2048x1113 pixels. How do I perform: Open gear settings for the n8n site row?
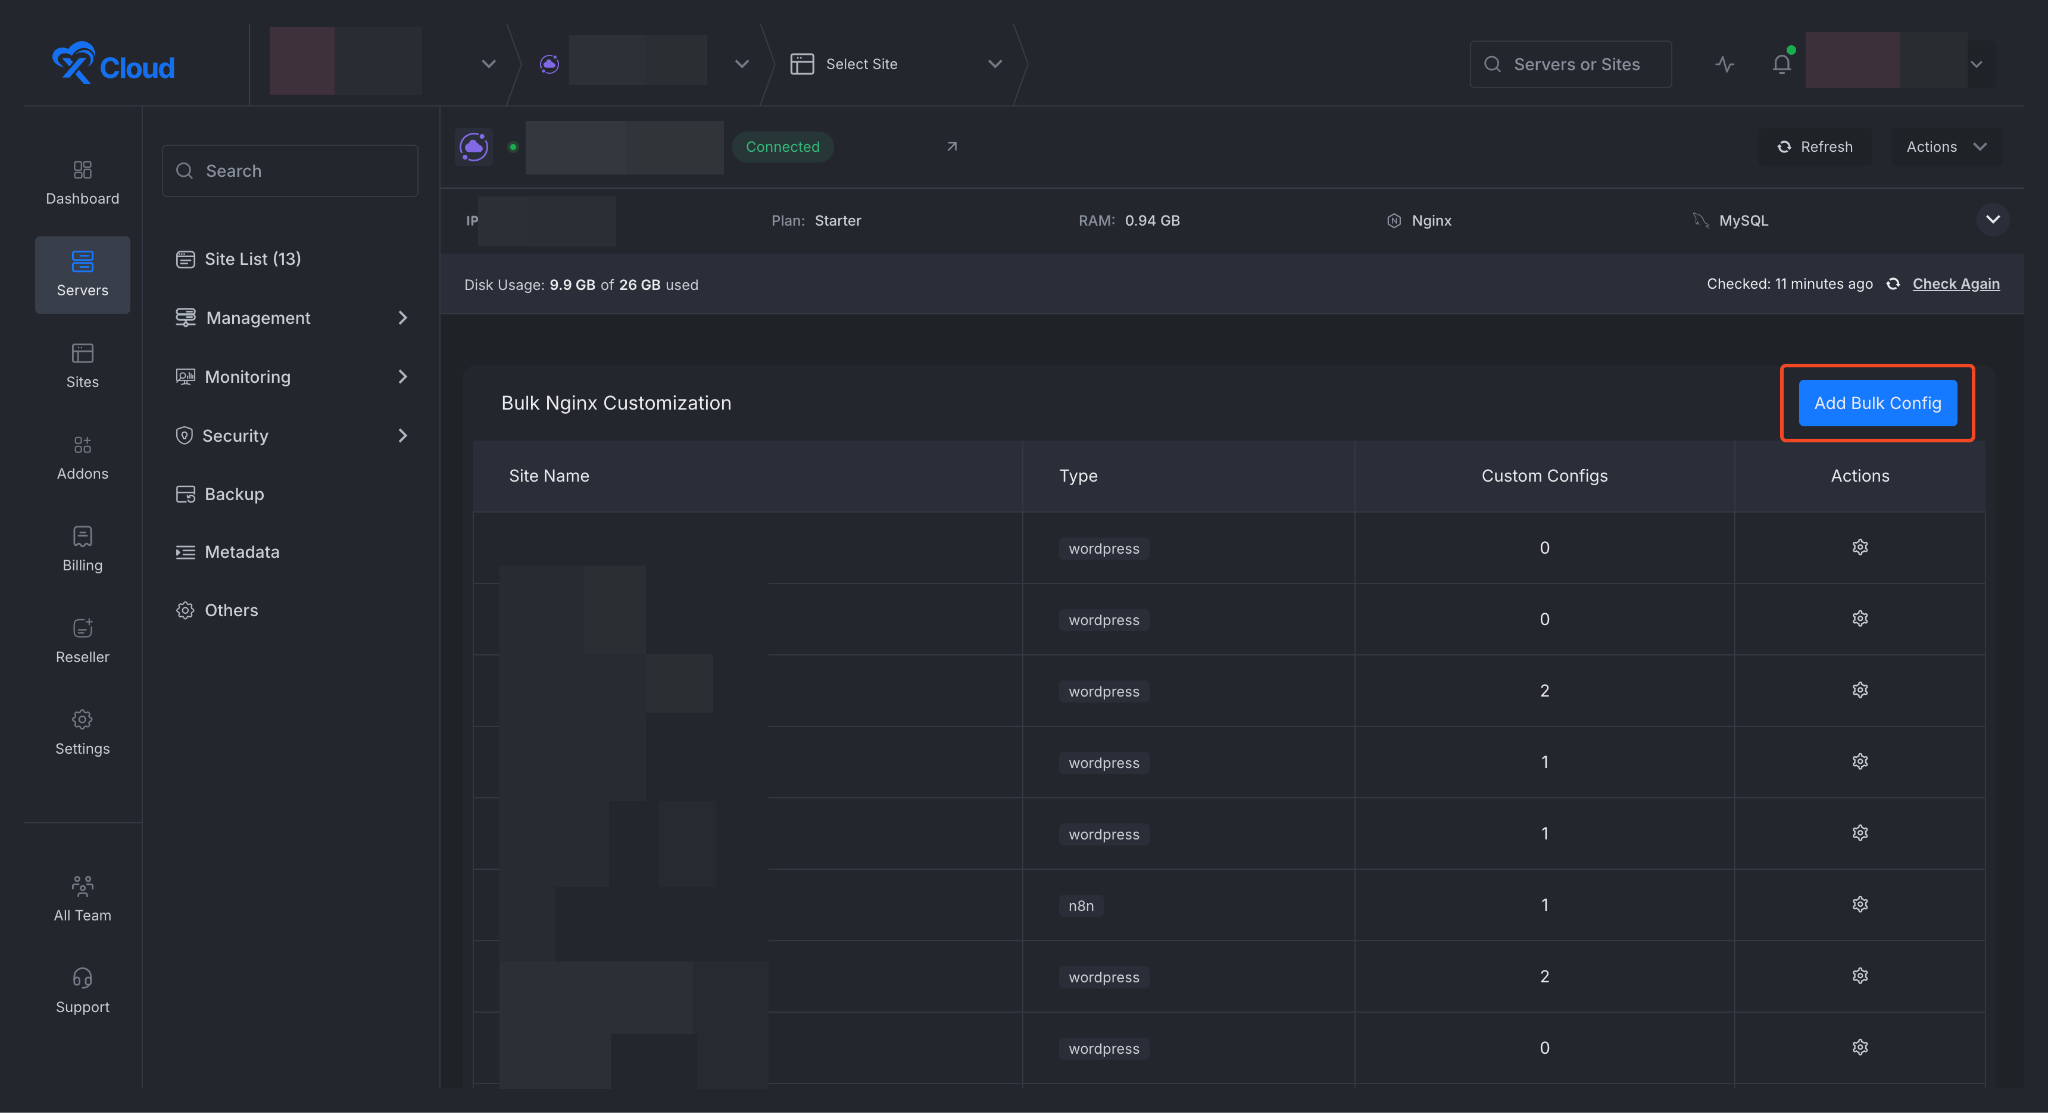[x=1859, y=903]
